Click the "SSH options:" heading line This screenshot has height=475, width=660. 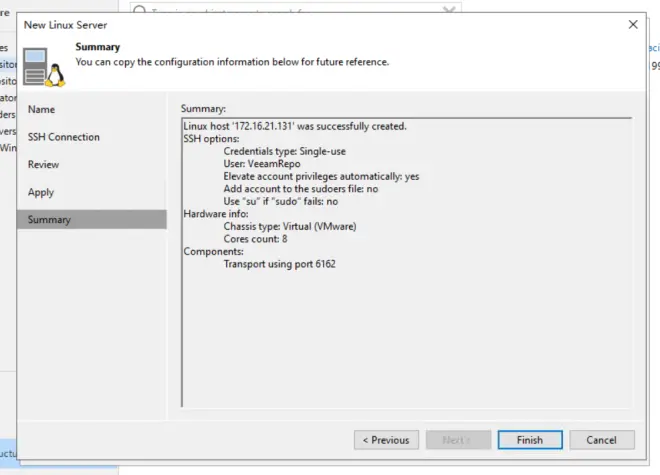coord(211,139)
